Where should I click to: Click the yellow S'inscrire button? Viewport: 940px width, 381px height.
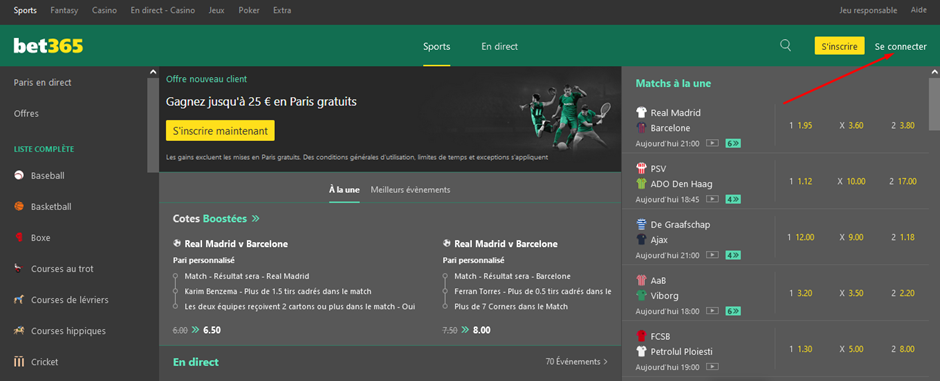[x=839, y=46]
